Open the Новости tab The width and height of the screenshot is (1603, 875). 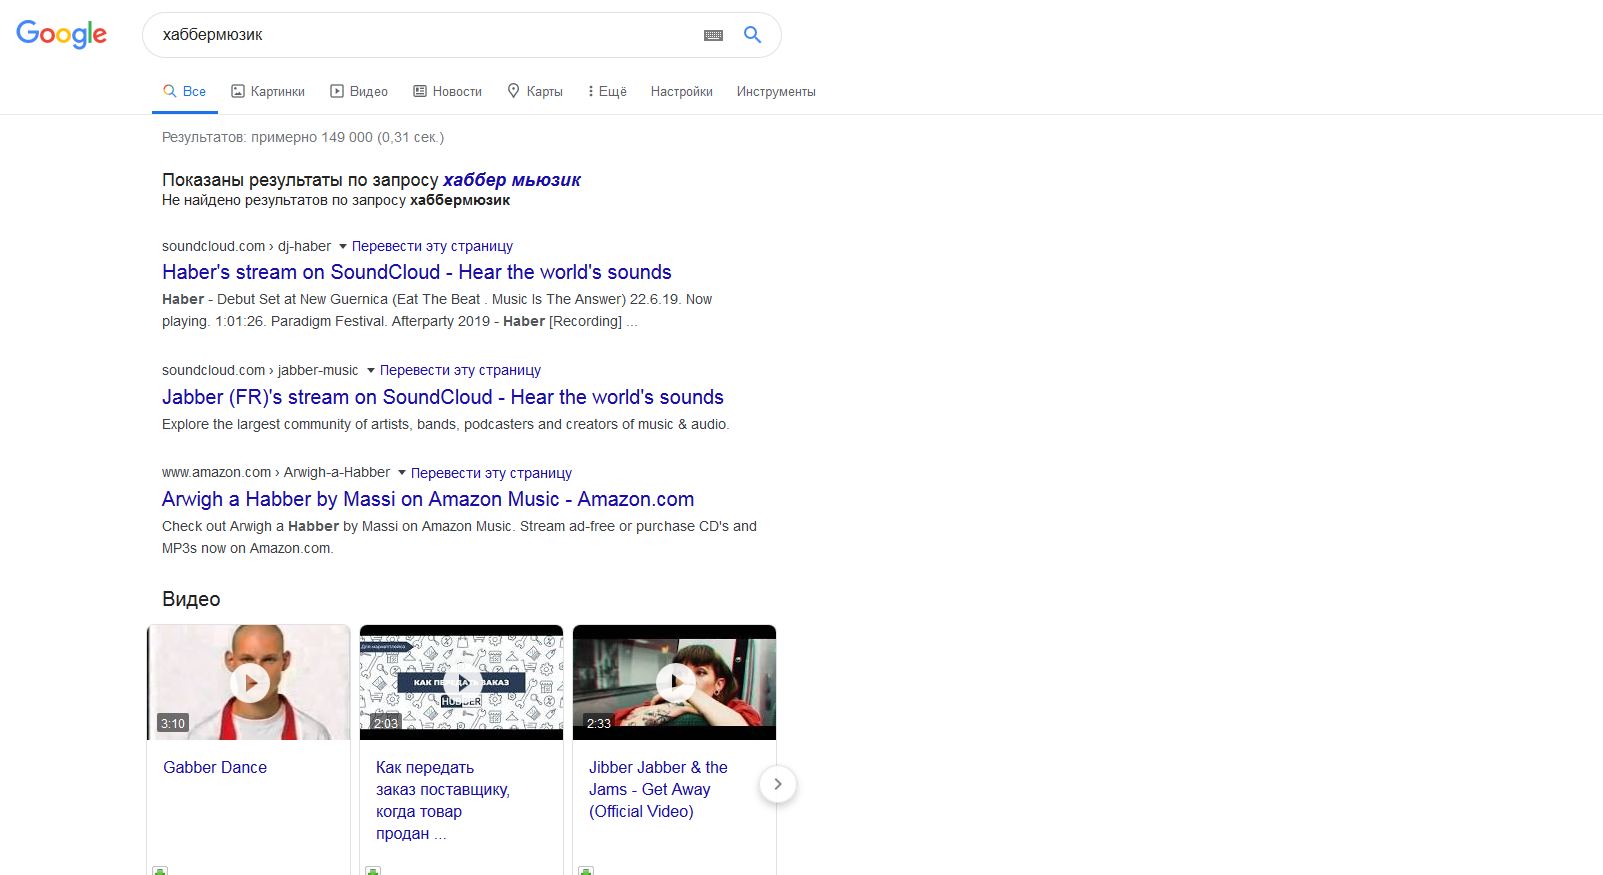(x=447, y=91)
